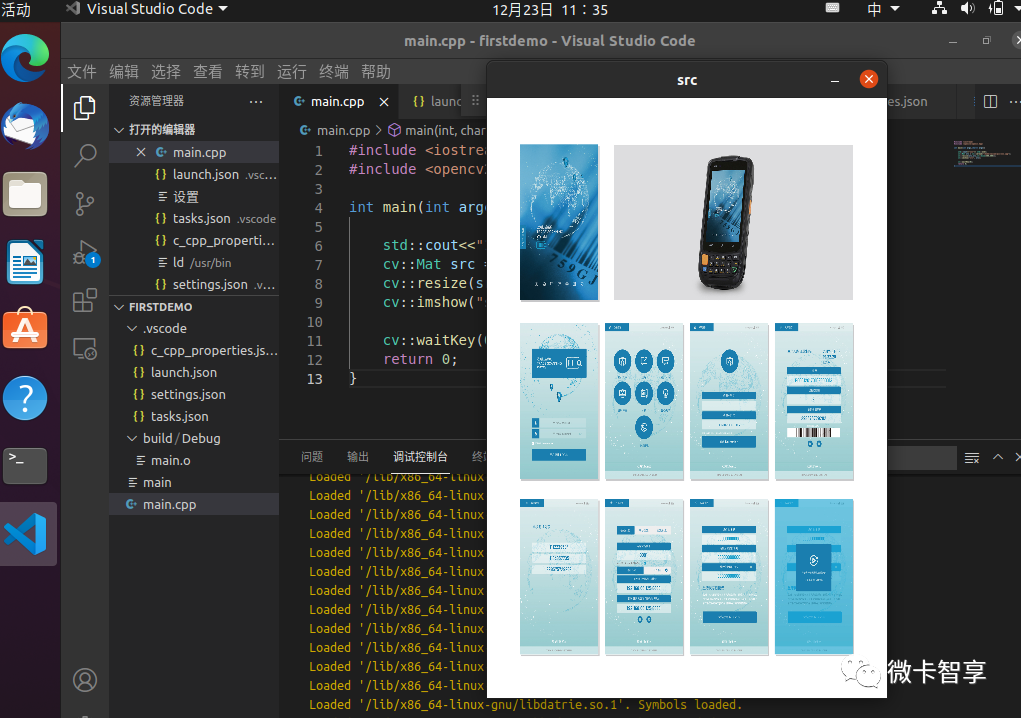The image size is (1021, 718).
Task: Switch to the 输出 panel tab
Action: click(358, 457)
